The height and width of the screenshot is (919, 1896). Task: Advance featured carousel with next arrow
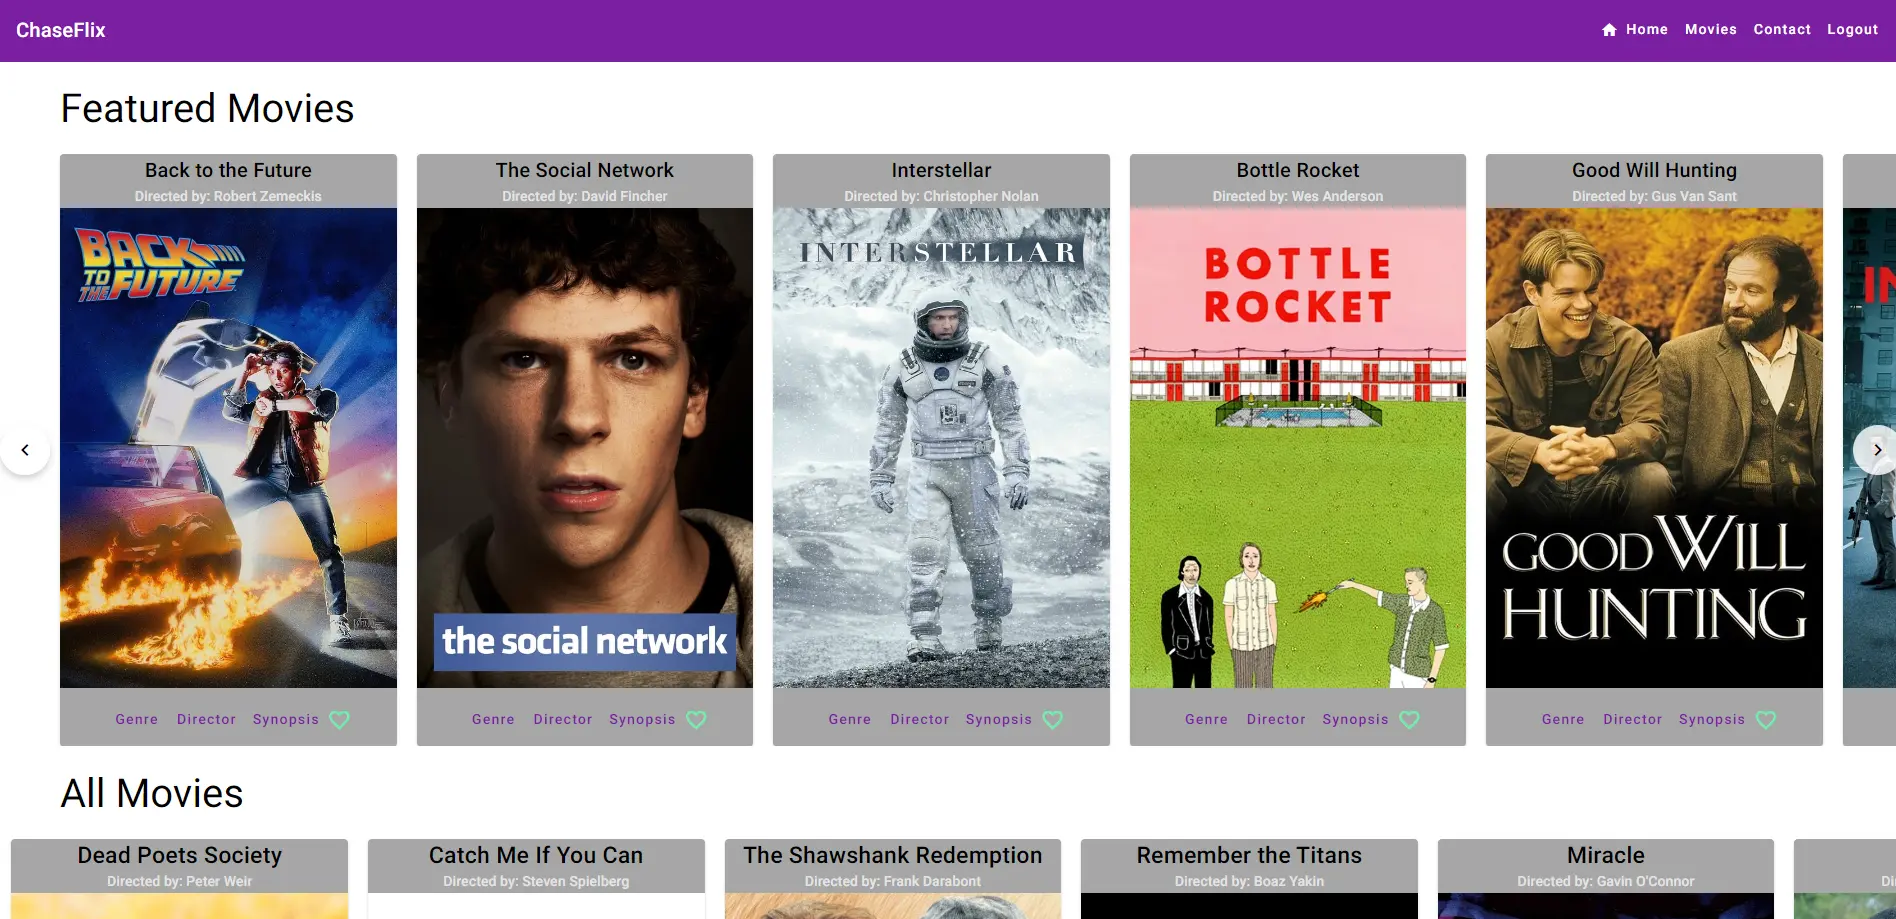pyautogui.click(x=1876, y=450)
